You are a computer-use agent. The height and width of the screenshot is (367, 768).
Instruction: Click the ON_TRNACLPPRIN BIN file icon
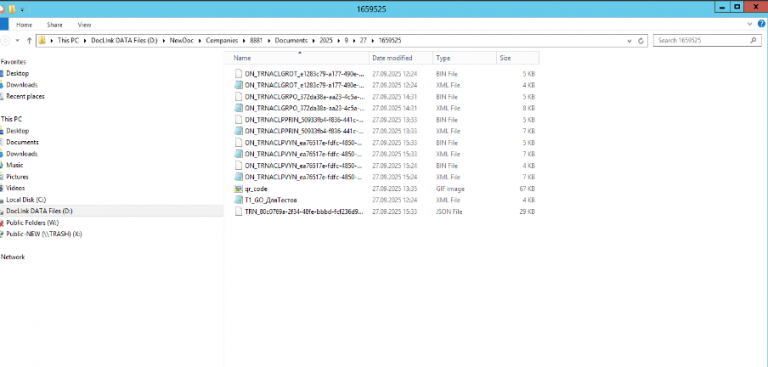click(238, 120)
